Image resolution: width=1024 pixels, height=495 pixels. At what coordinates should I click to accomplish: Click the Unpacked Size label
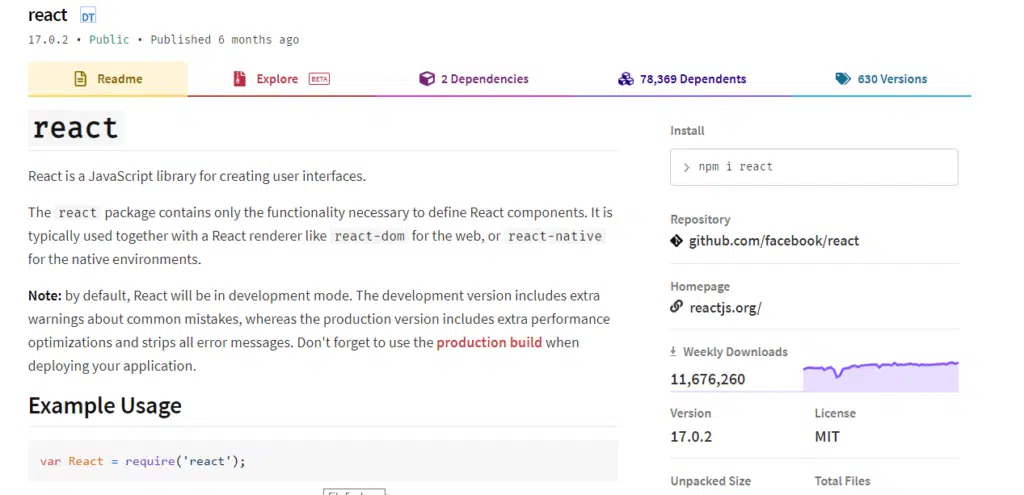point(711,481)
